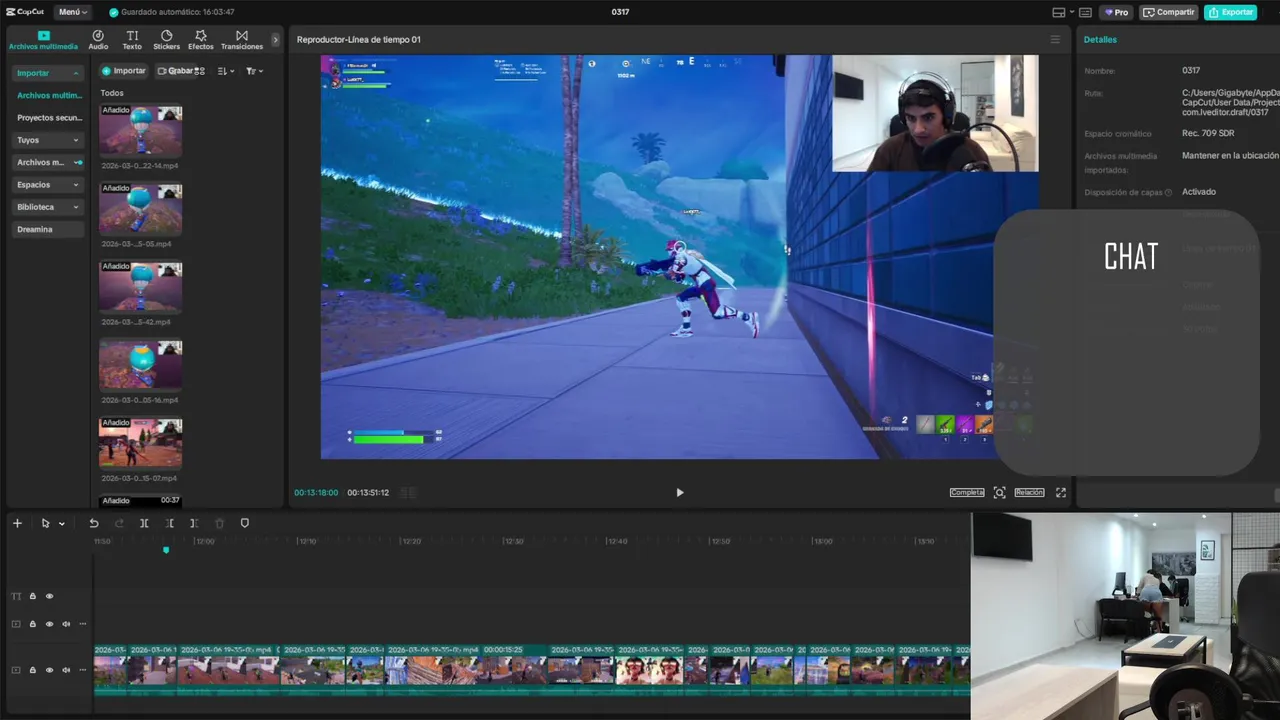1280x720 pixels.
Task: Split clip at playhead
Action: [x=144, y=523]
